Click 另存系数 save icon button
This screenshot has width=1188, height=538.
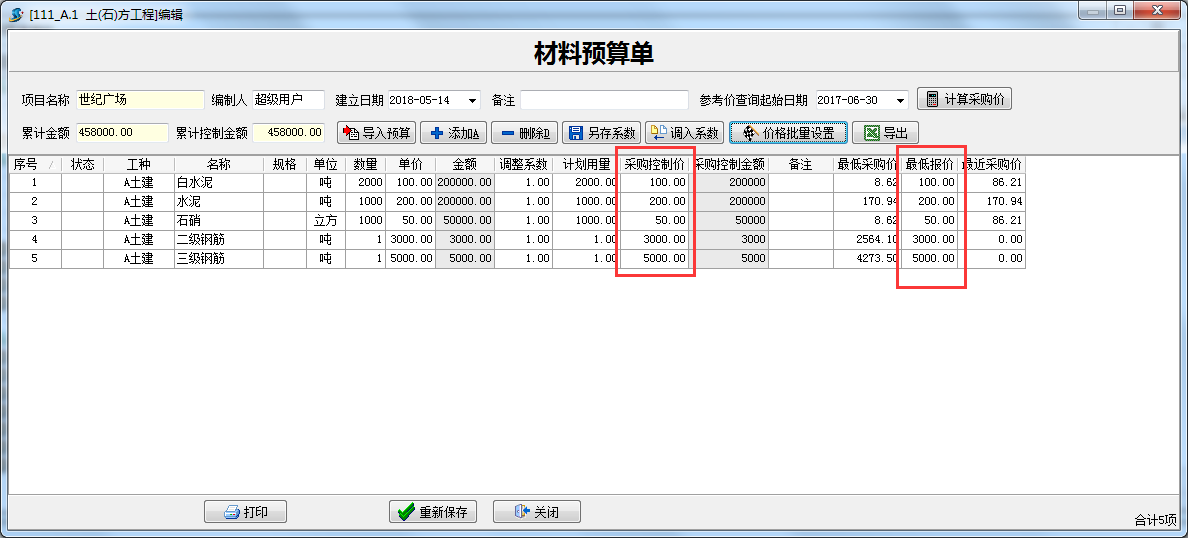(x=600, y=133)
